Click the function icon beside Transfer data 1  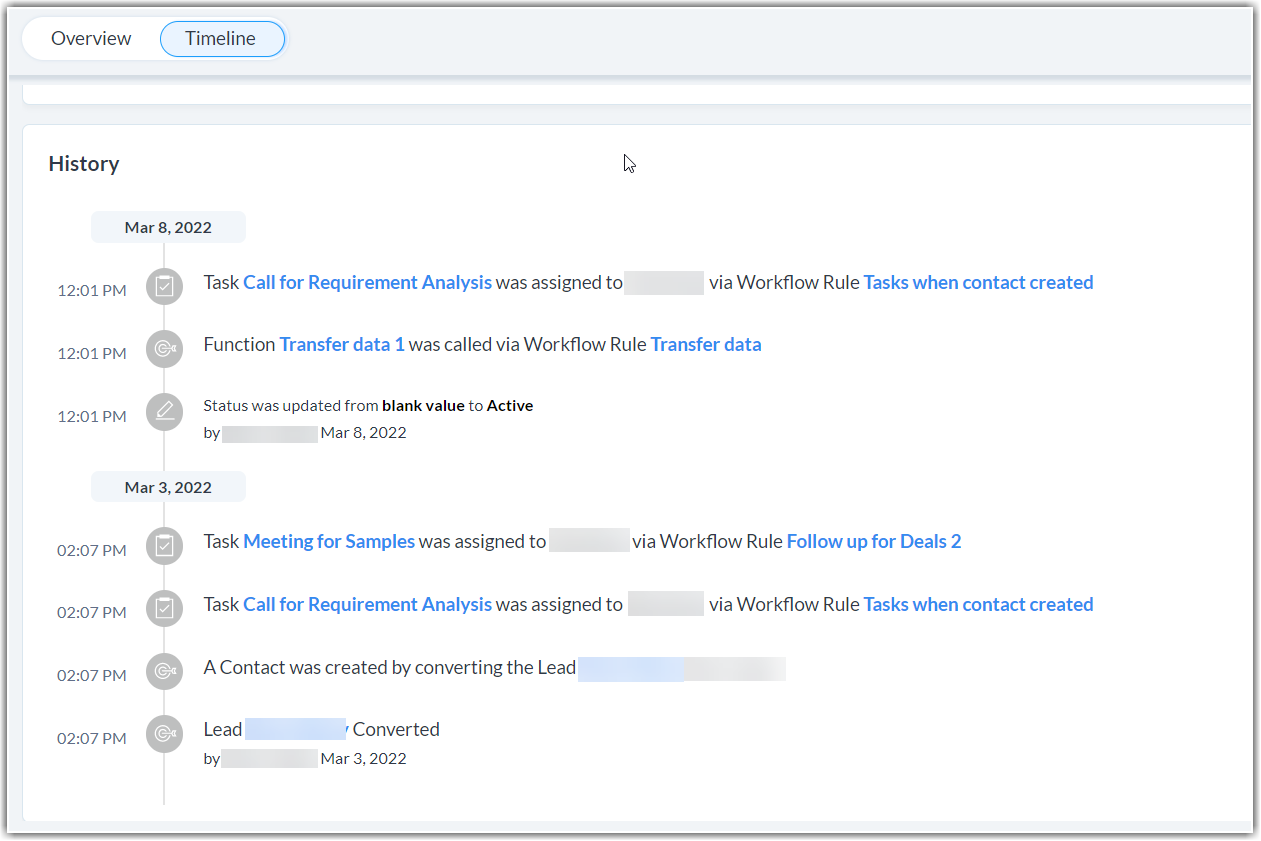coord(164,348)
